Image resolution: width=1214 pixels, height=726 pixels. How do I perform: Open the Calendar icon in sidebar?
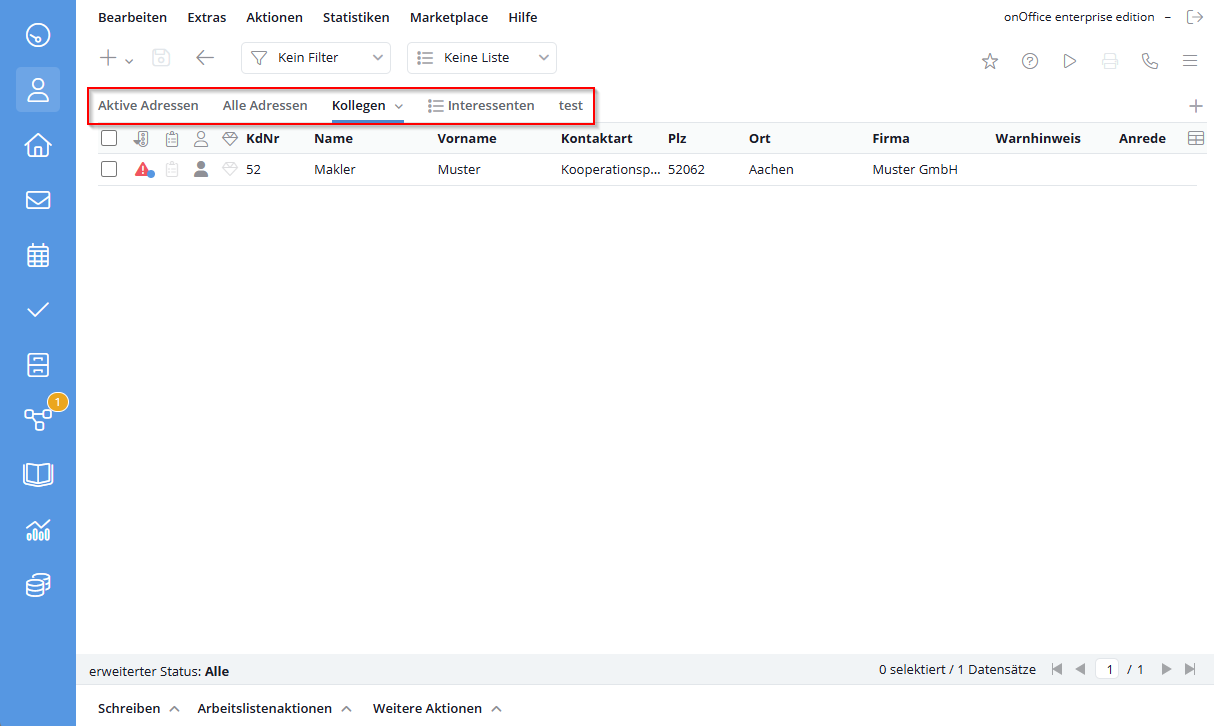click(x=38, y=255)
